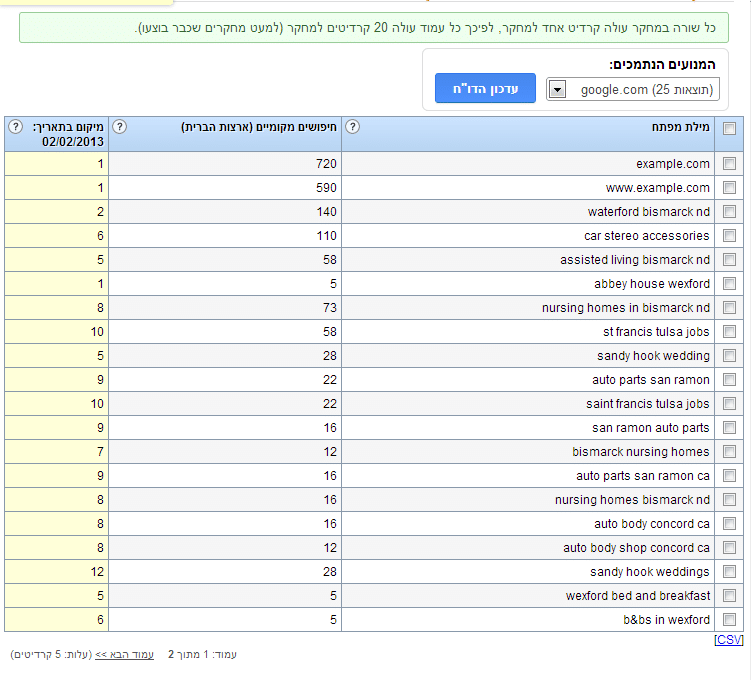Click keyword waterford bismarck nd

click(649, 212)
